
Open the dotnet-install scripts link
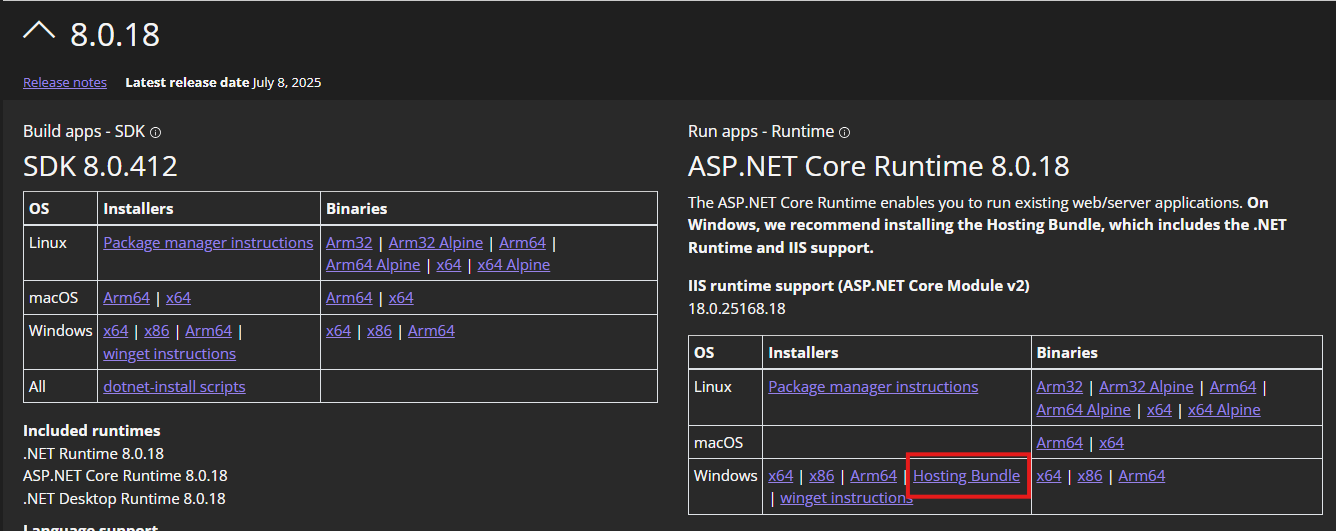point(174,386)
